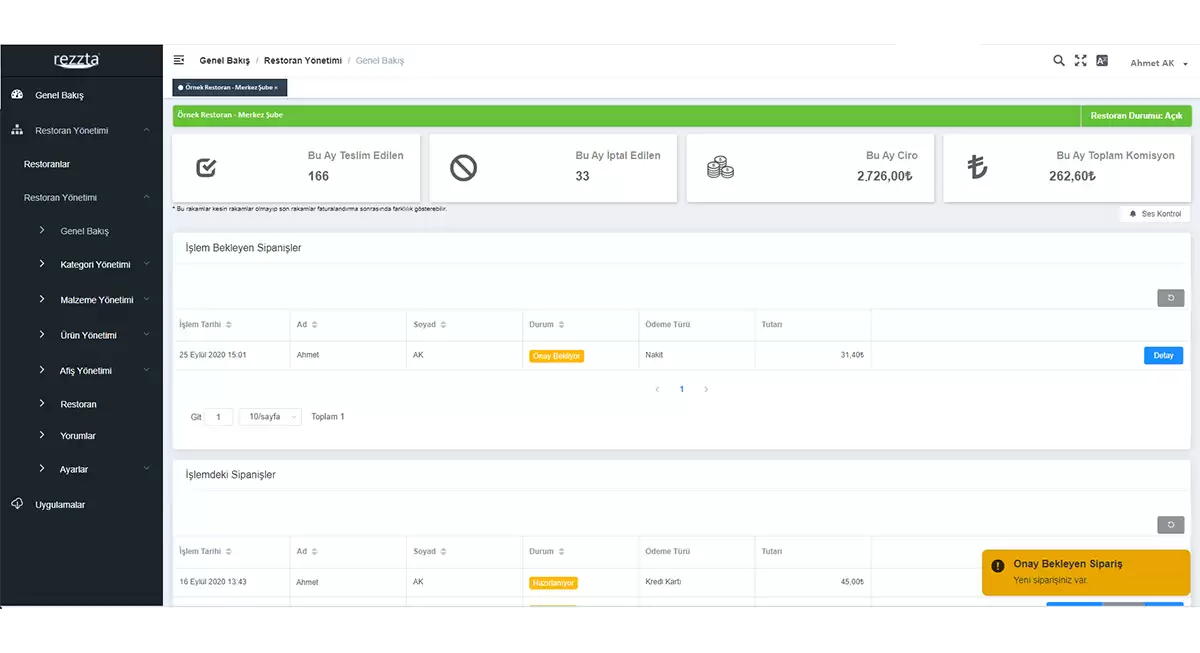Viewport: 1200px width, 653px height.
Task: Click the Genel Bakış dashboard icon
Action: coord(17,95)
